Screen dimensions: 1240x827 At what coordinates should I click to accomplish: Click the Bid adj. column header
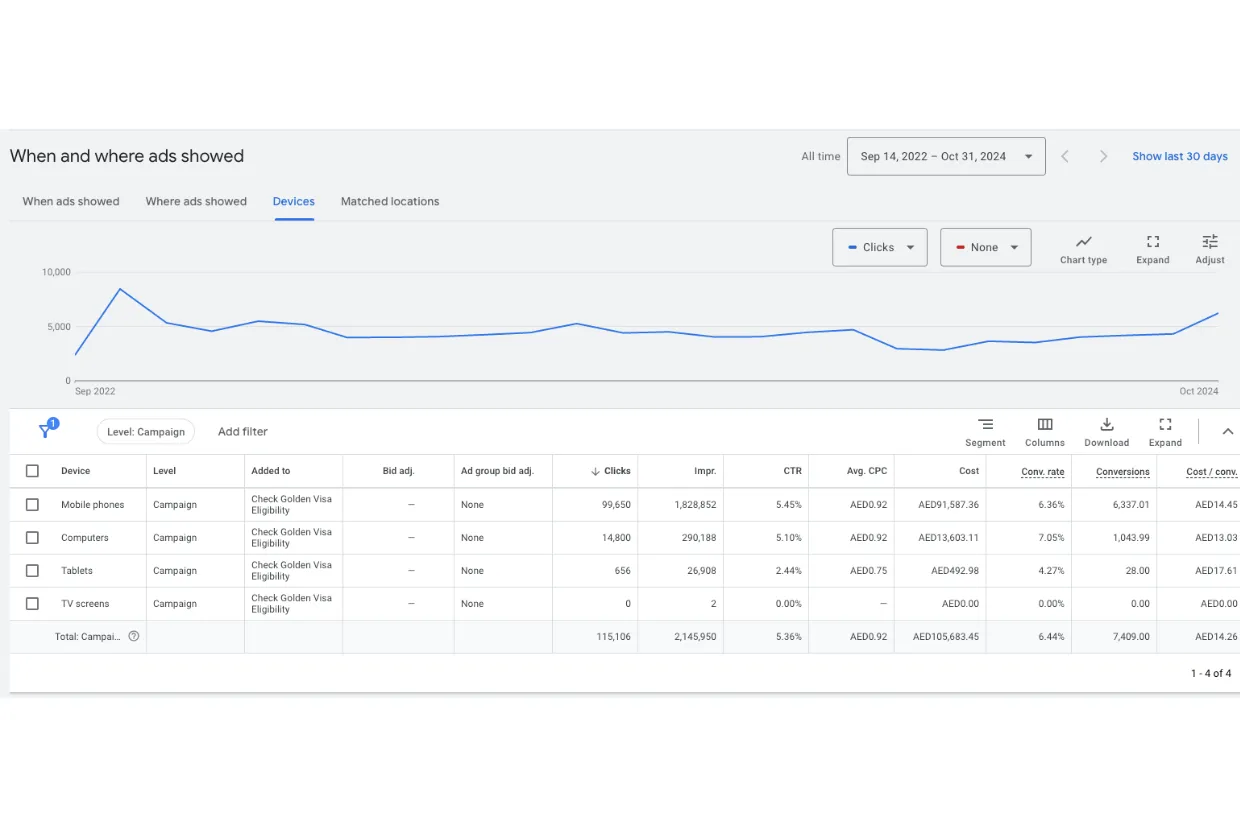(398, 471)
